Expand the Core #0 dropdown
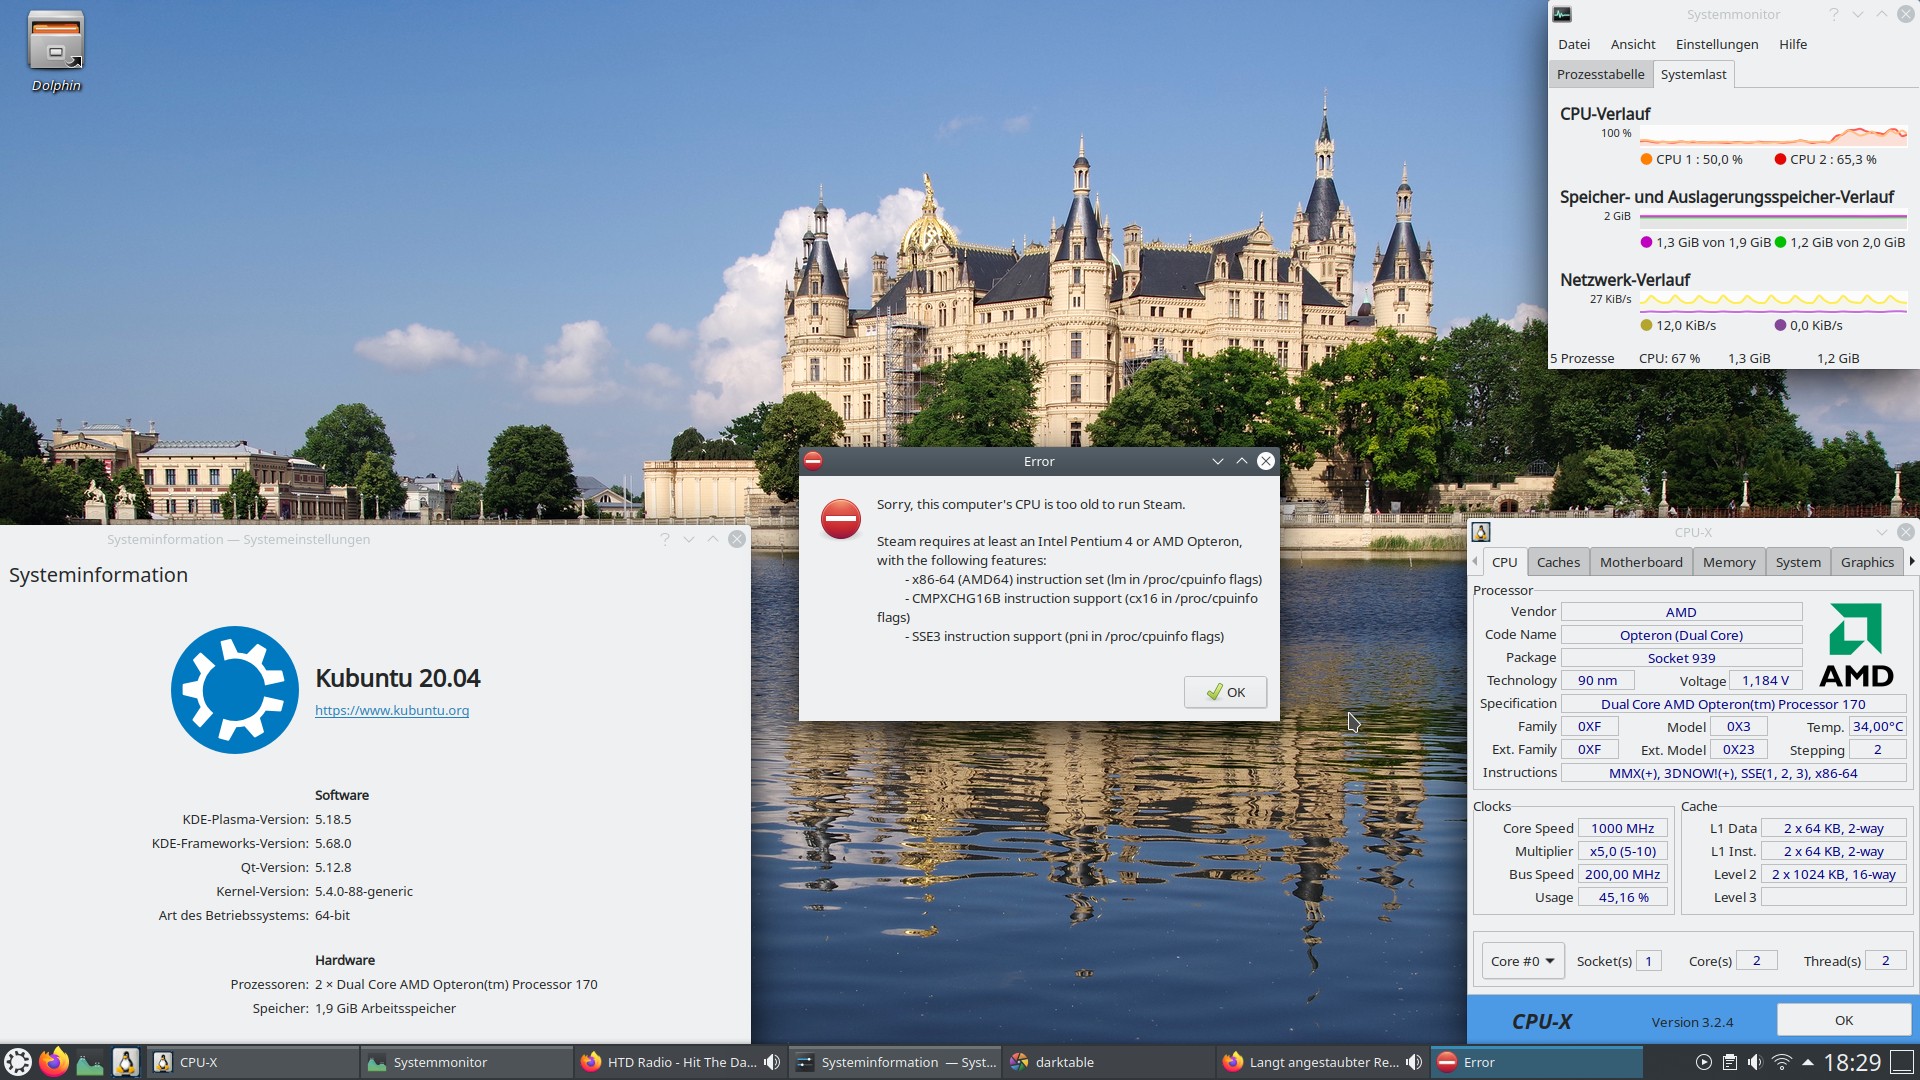 pyautogui.click(x=1522, y=961)
